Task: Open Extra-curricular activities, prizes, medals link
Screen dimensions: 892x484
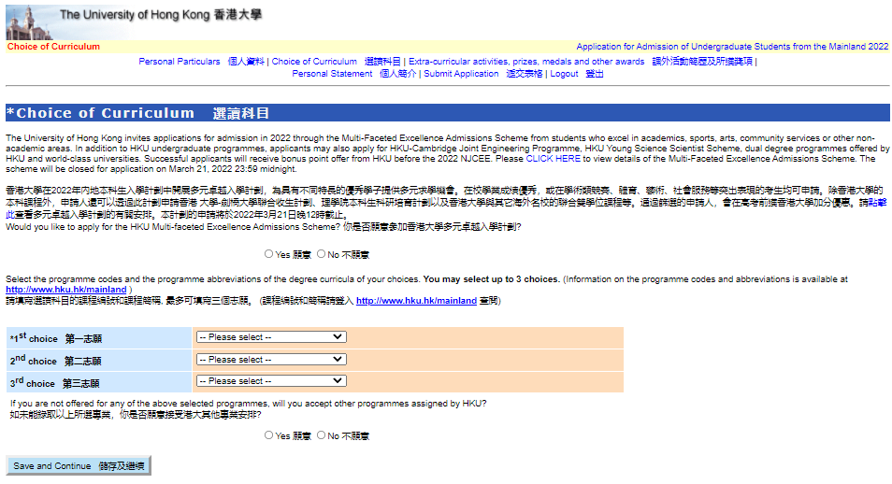Action: point(580,61)
